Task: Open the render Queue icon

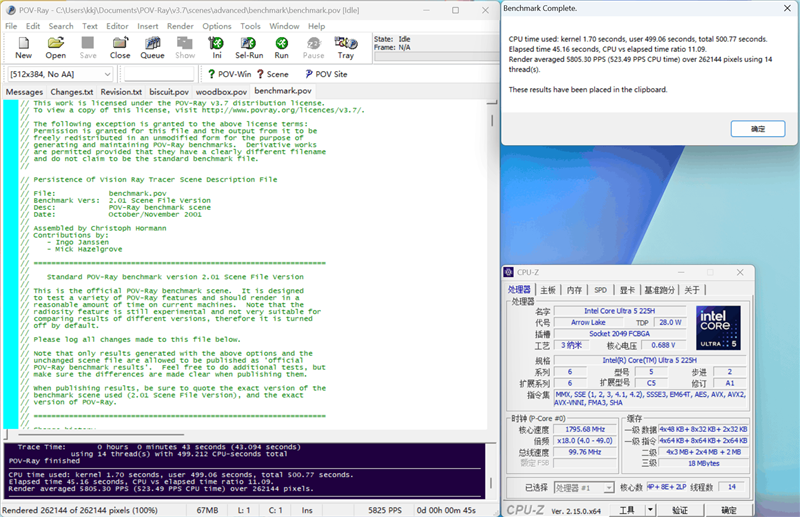Action: click(x=152, y=47)
